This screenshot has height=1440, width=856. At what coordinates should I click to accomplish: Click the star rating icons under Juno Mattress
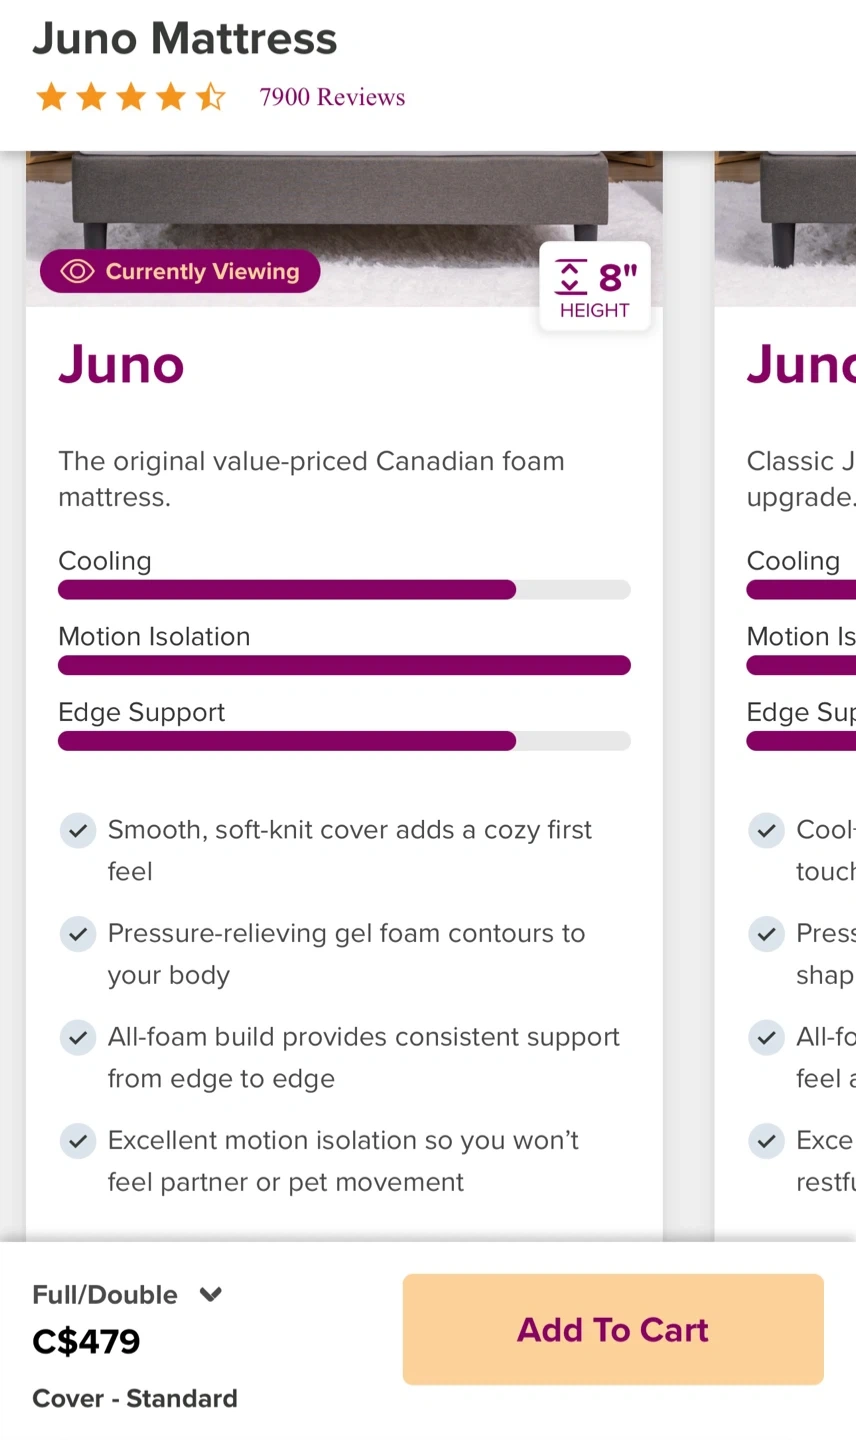pos(130,97)
